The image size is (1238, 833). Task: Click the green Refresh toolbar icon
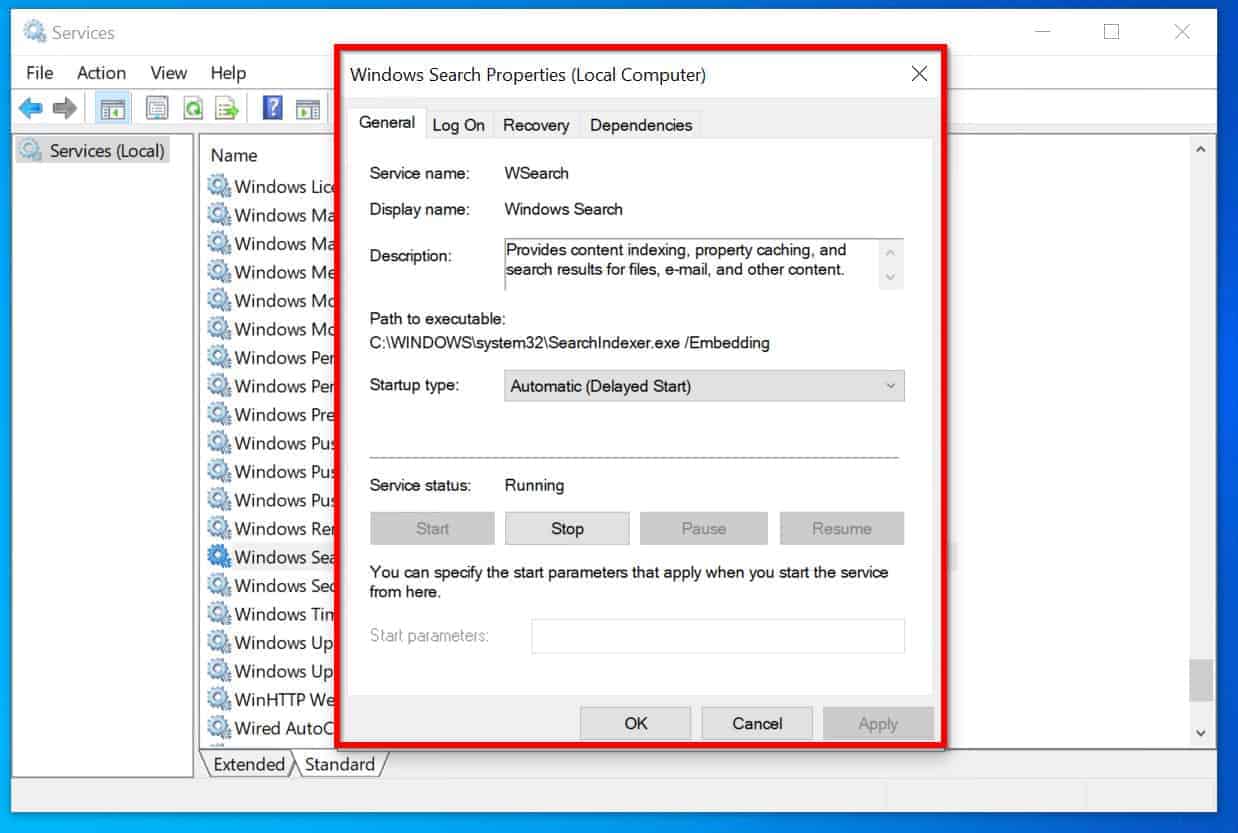pos(193,108)
